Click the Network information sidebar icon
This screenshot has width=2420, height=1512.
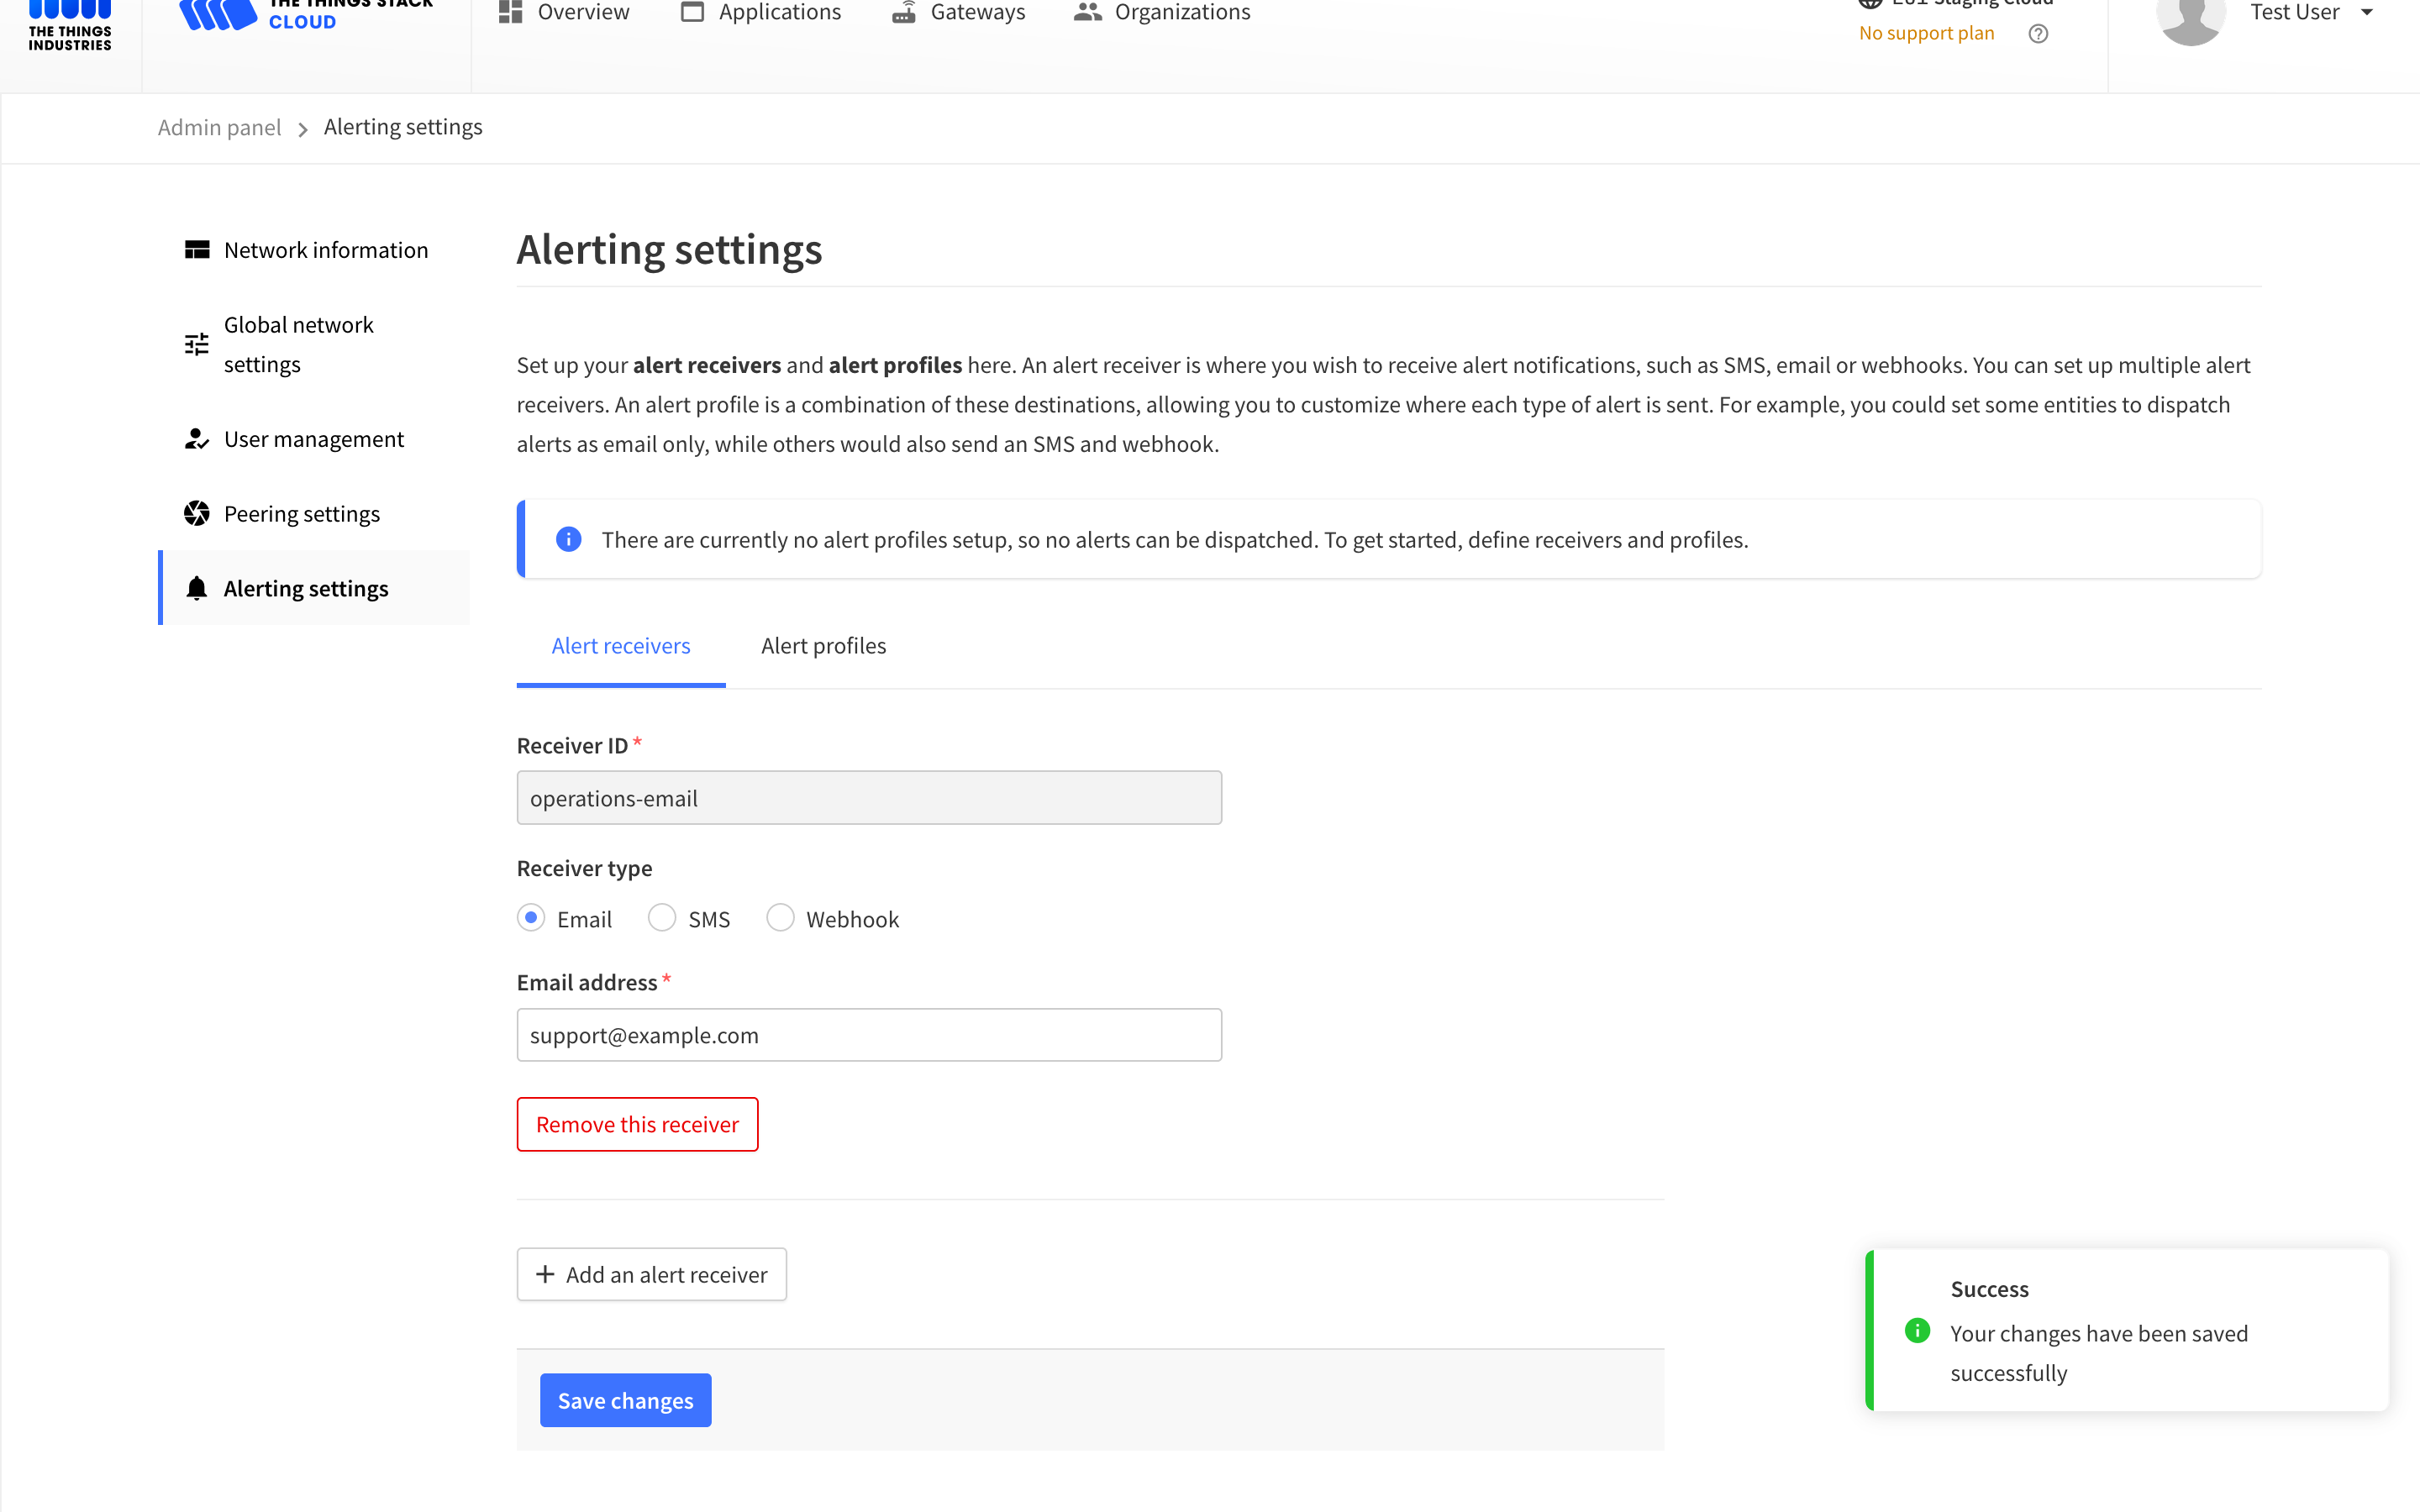click(197, 250)
